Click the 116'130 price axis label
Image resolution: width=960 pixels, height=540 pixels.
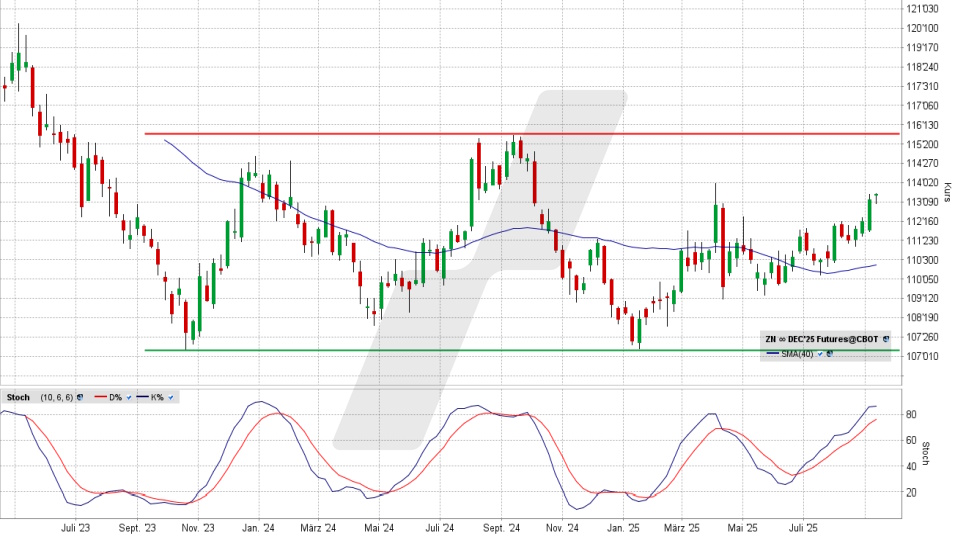point(922,125)
